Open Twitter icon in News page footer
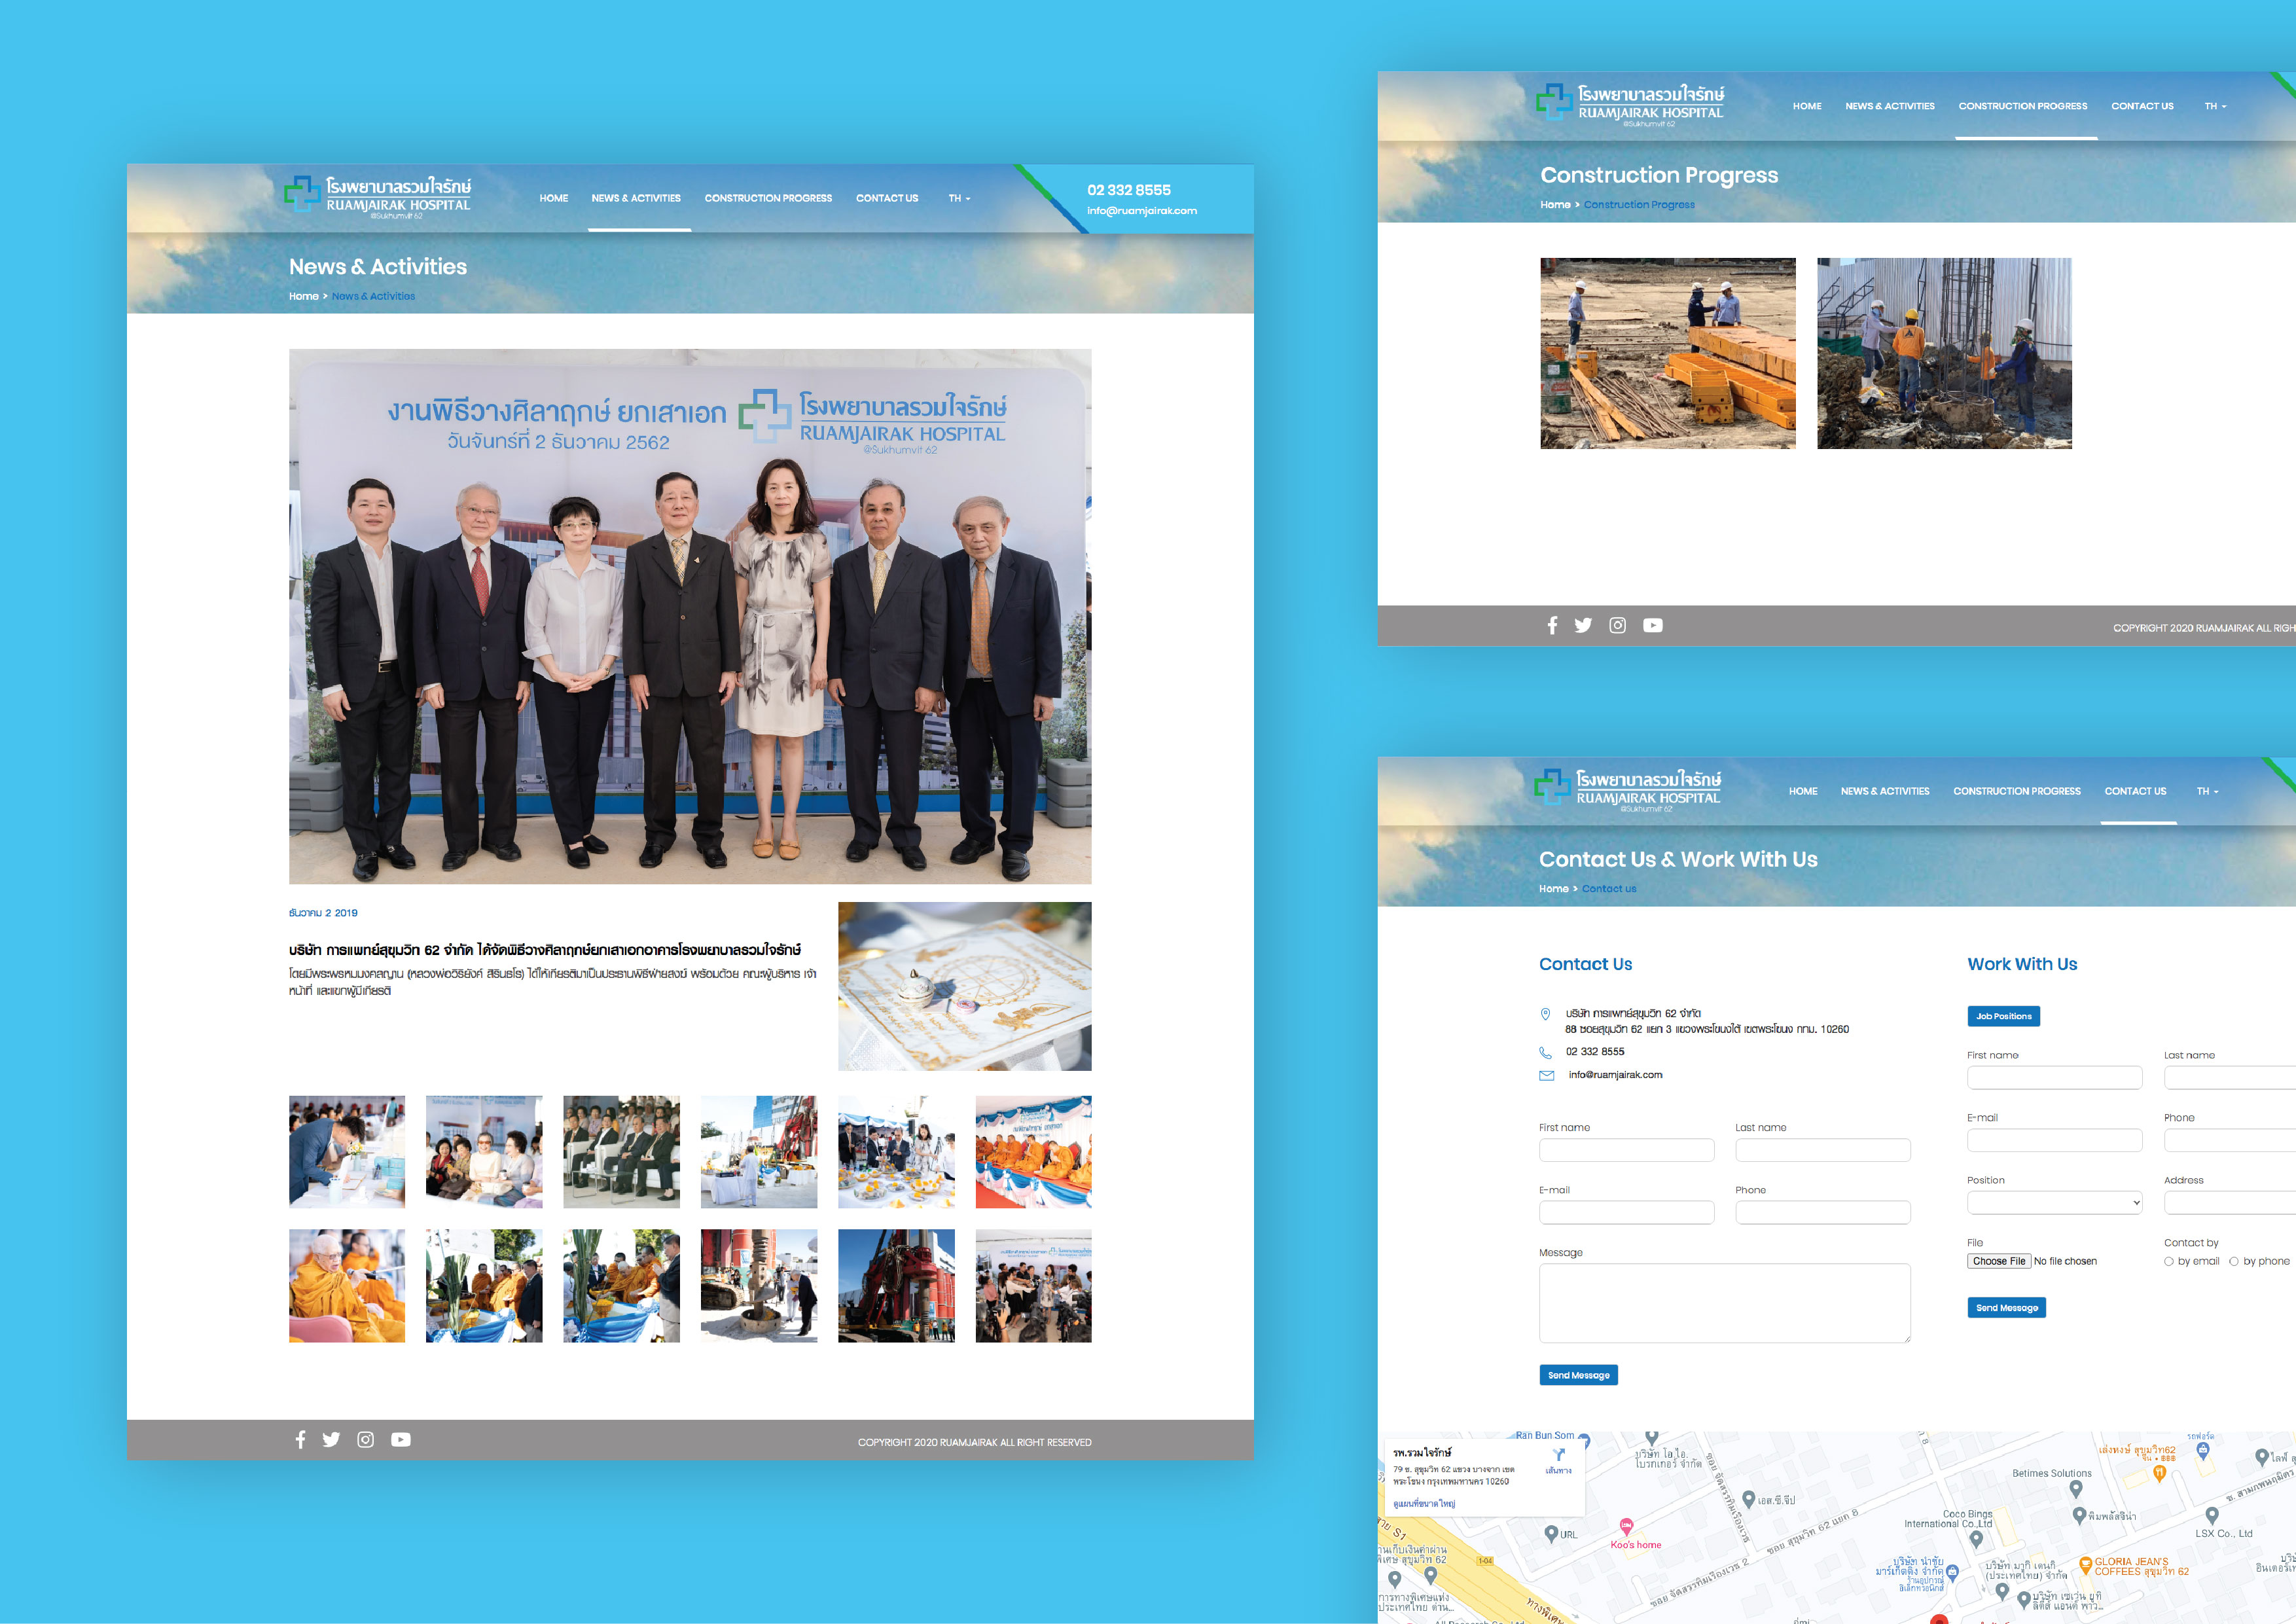2296x1624 pixels. [x=331, y=1439]
